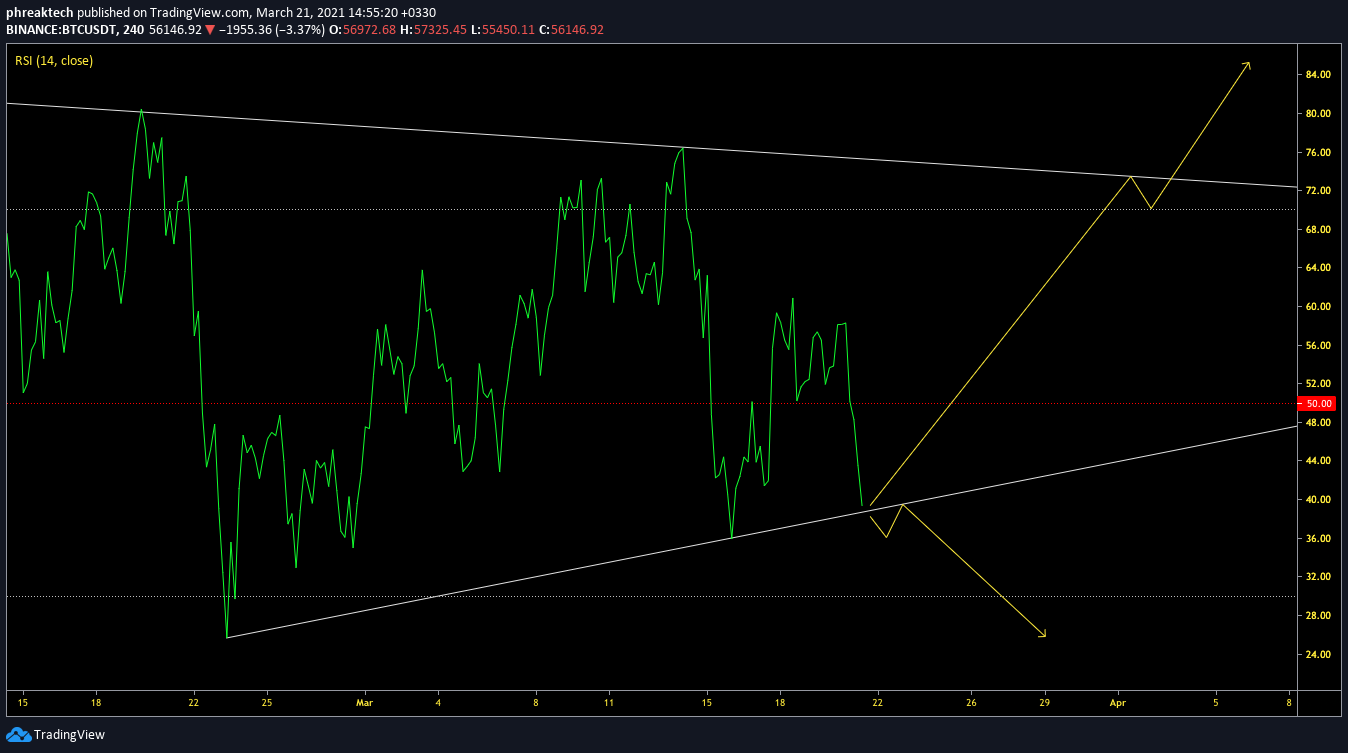Click the 29 date on time axis
Viewport: 1348px width, 753px height.
click(1045, 702)
